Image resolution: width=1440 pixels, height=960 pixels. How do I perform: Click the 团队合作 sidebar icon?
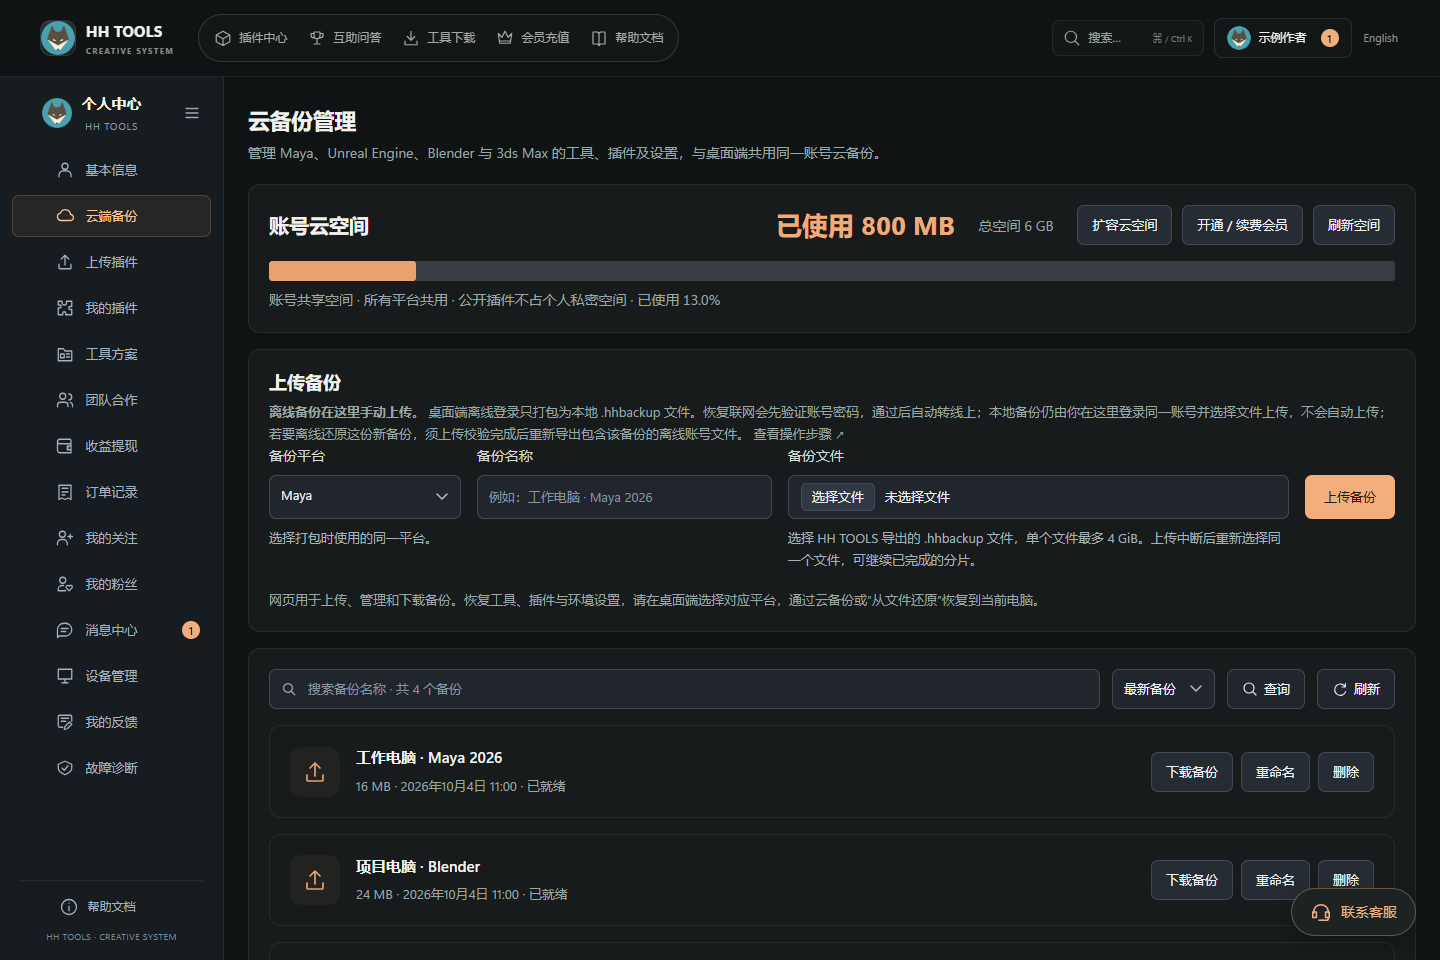click(65, 400)
